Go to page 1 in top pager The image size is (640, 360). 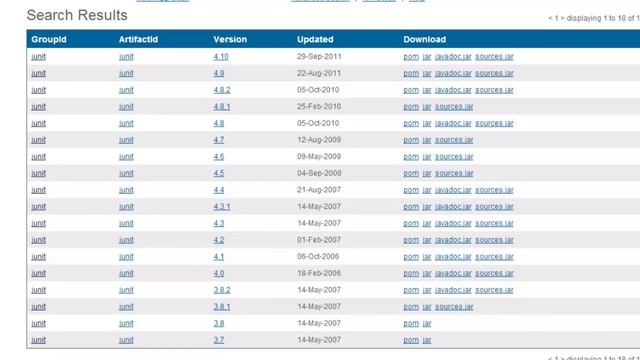[x=556, y=18]
